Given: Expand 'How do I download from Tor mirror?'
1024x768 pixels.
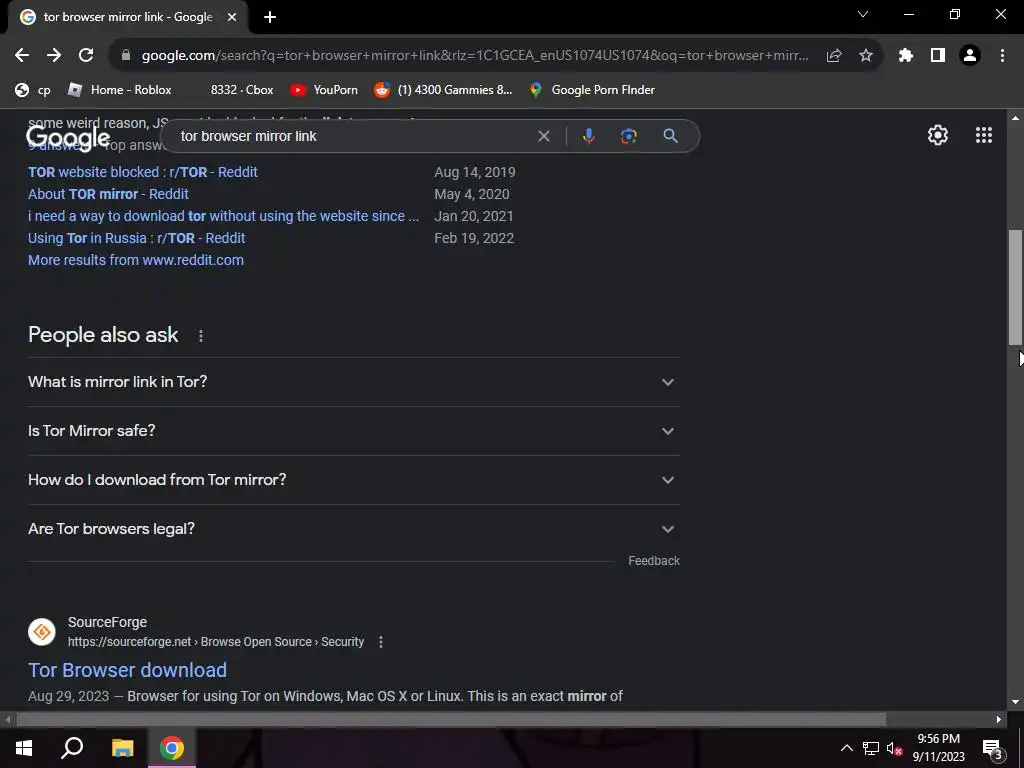Looking at the screenshot, I should 354,480.
